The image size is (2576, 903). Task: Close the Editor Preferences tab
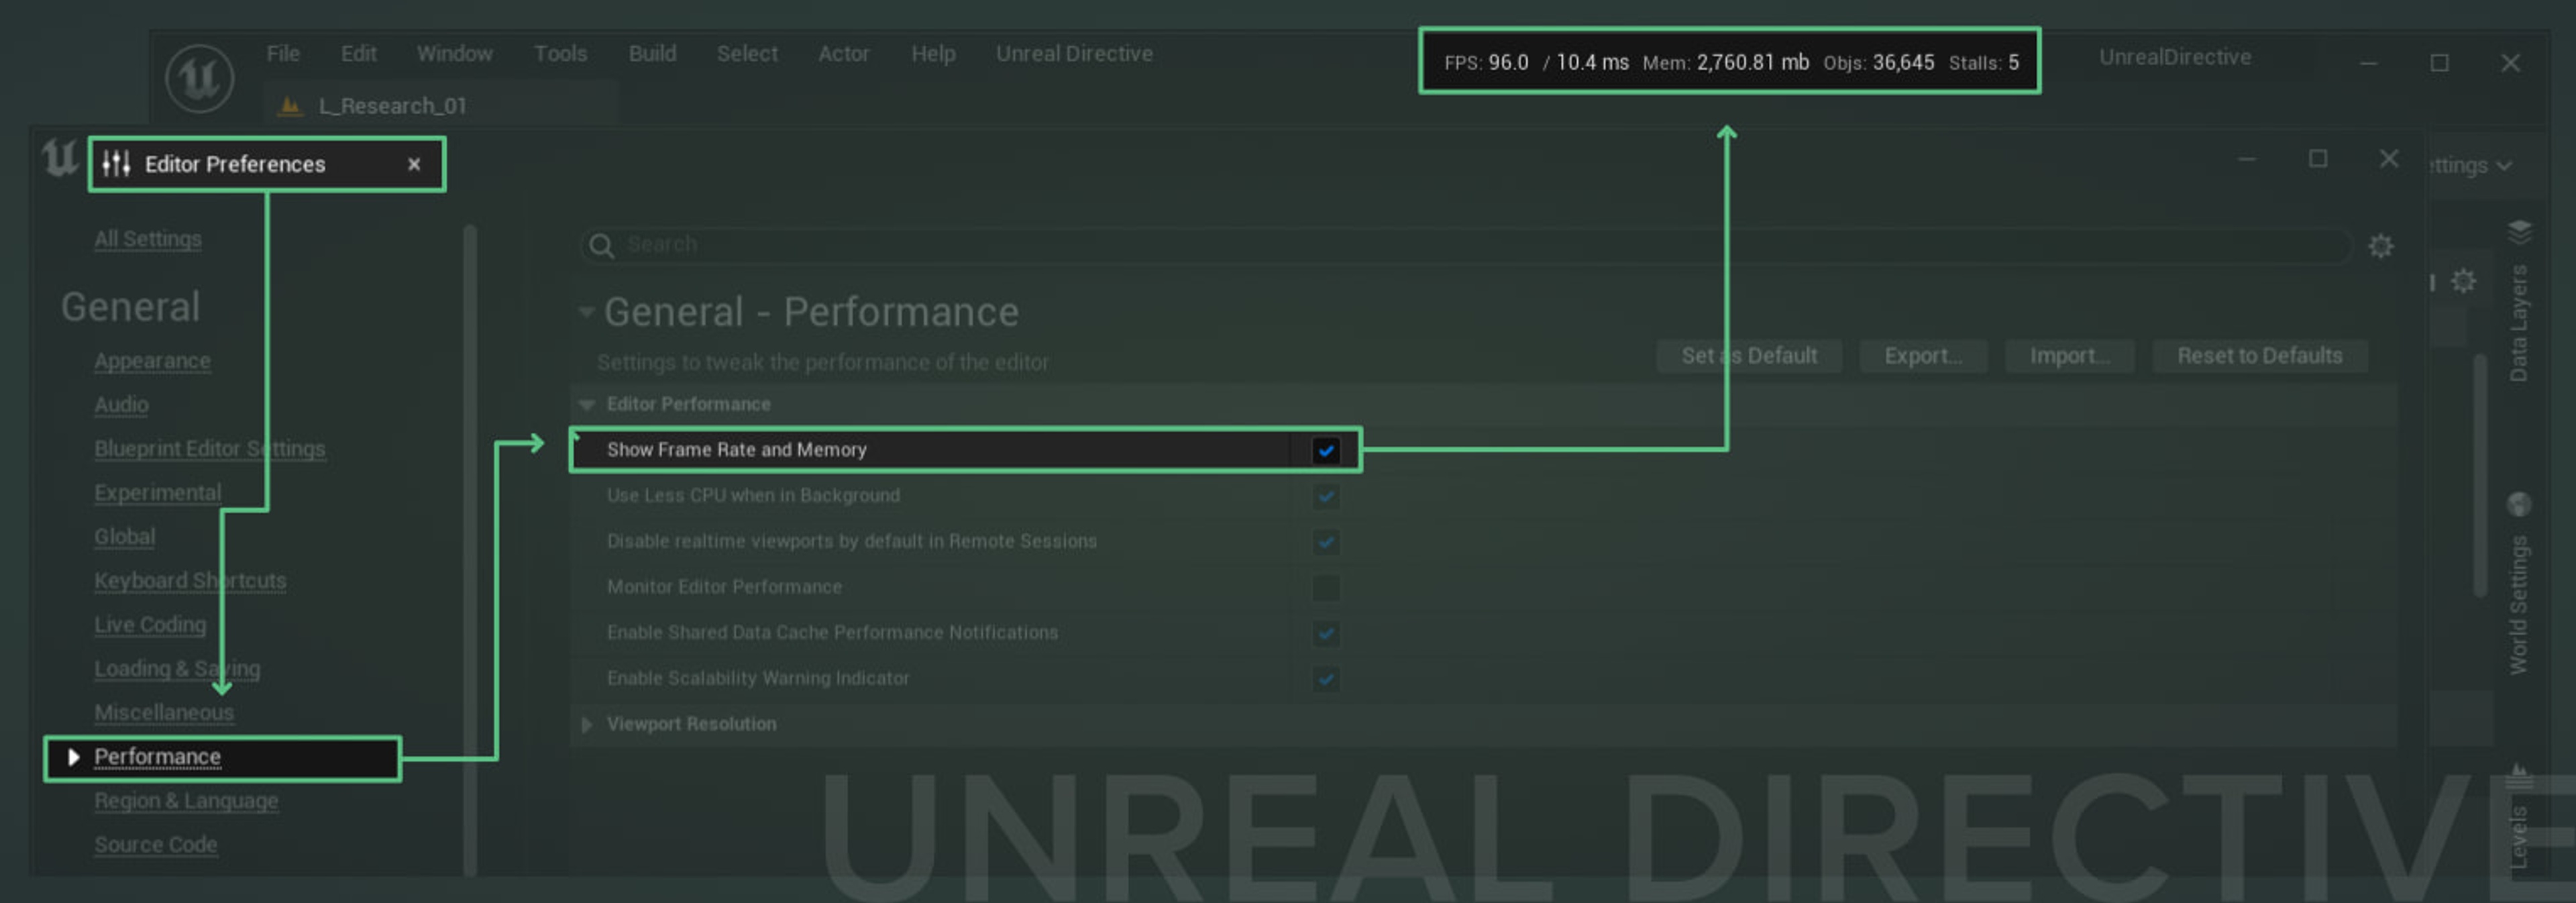414,164
